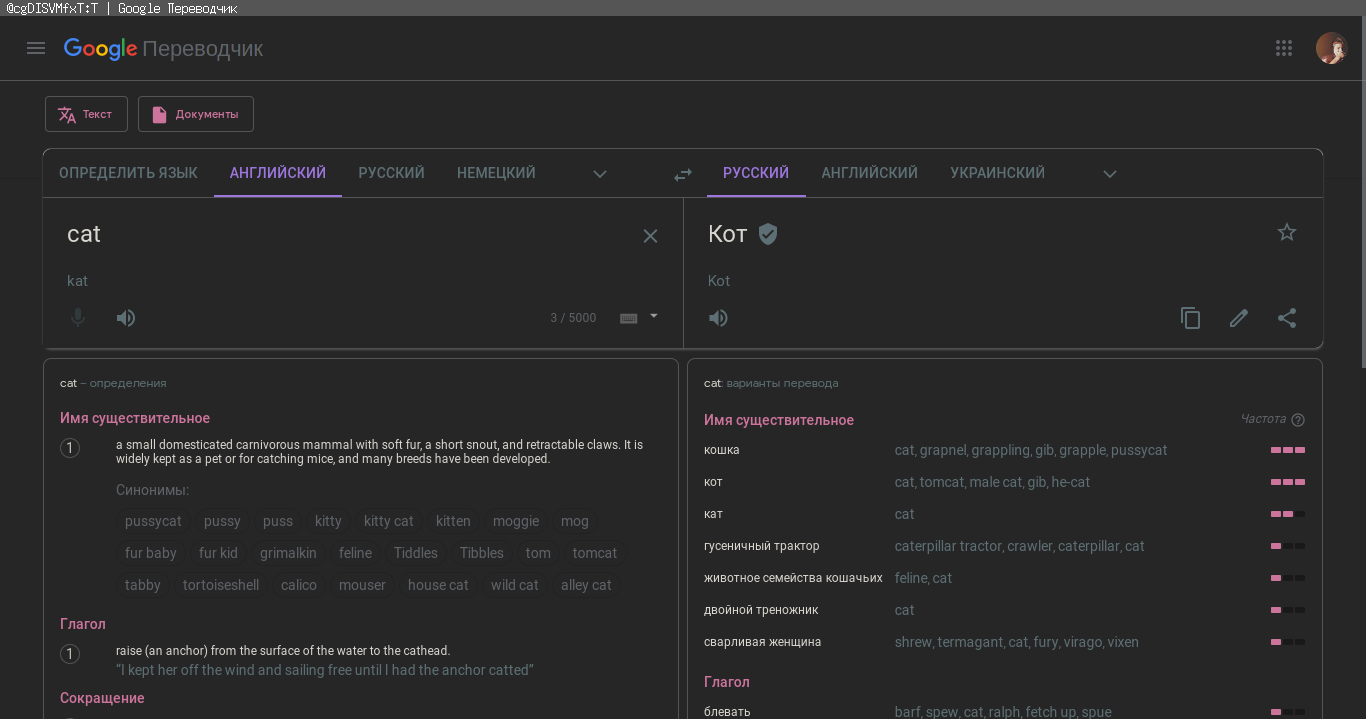Expand input tools dropdown arrow

(654, 316)
